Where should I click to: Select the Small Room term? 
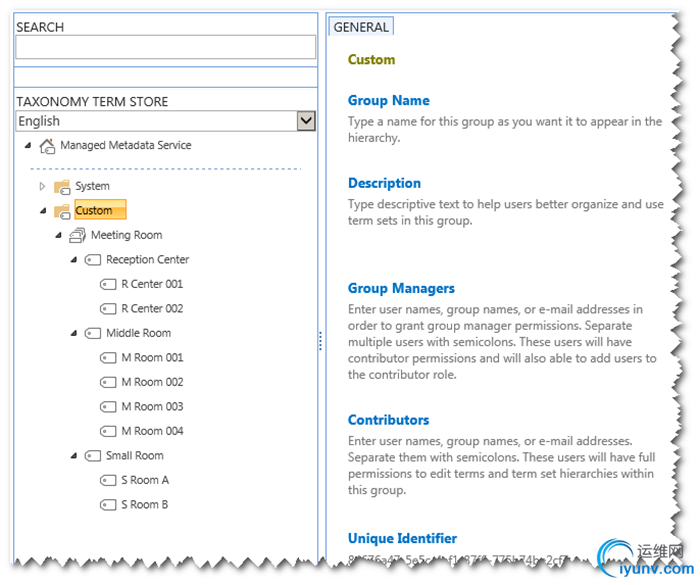click(x=135, y=456)
